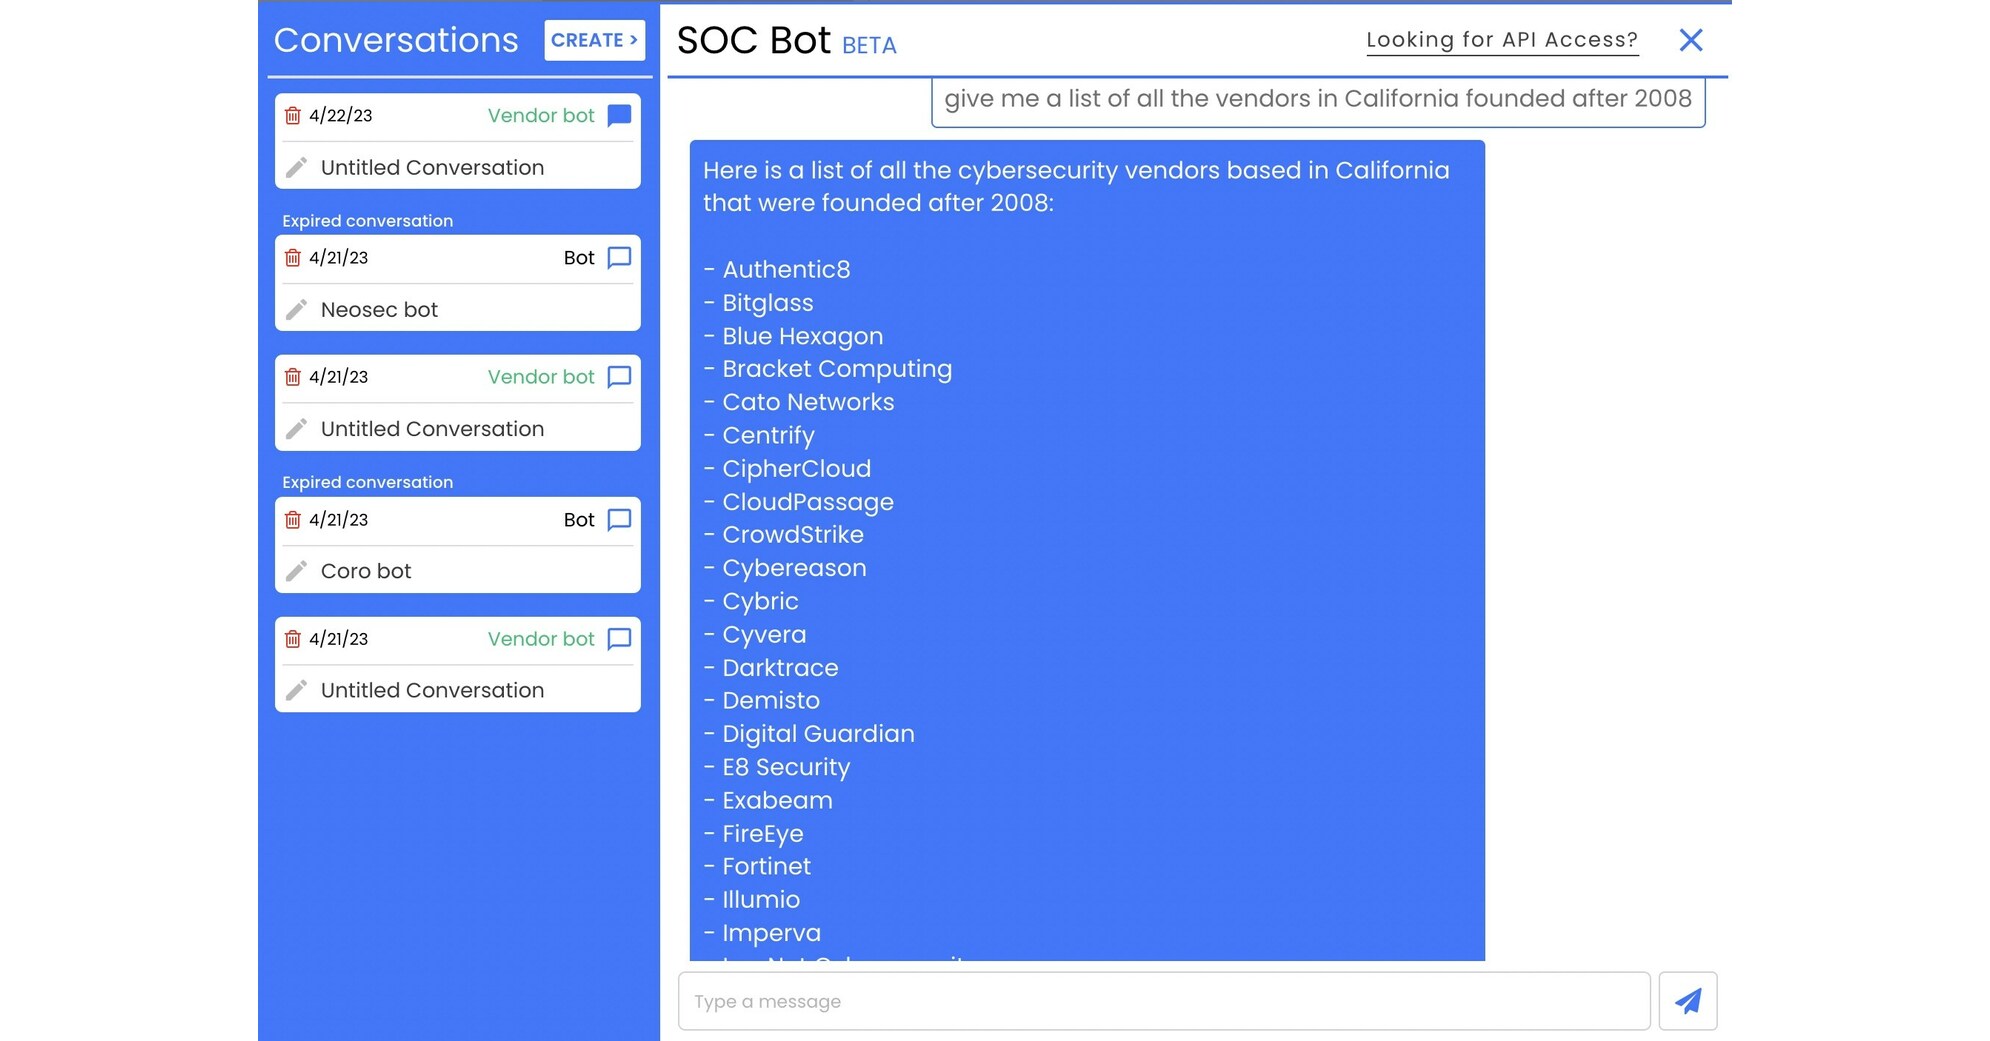Viewport: 1990px width, 1041px height.
Task: Send the message with the paper plane icon
Action: pyautogui.click(x=1688, y=1000)
